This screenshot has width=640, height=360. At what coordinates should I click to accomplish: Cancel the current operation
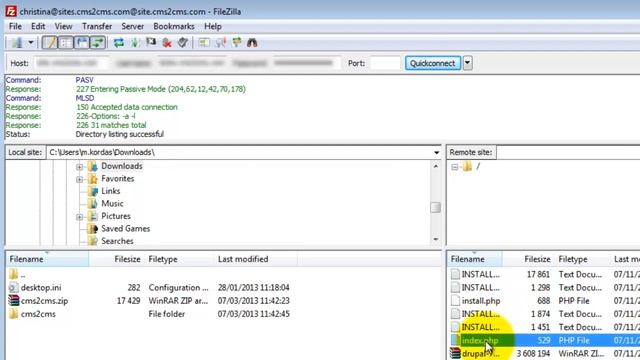click(151, 42)
